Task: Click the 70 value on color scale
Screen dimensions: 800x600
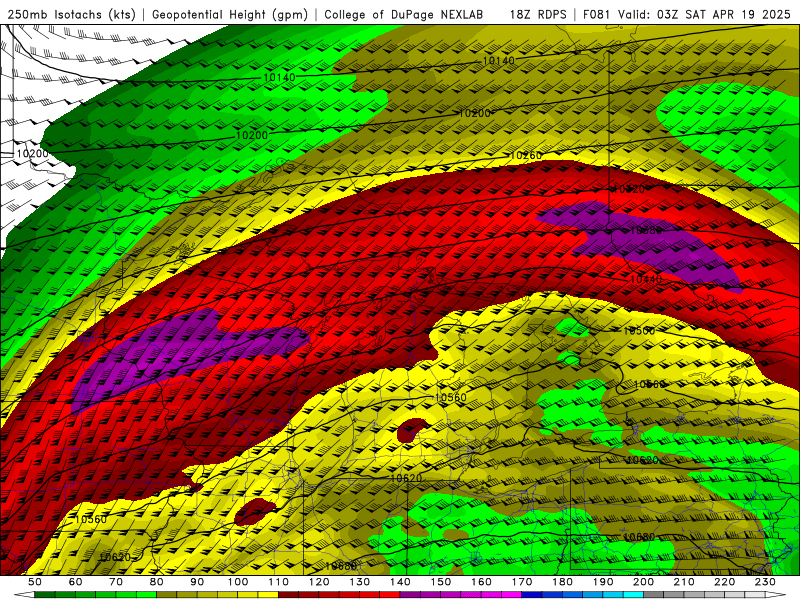Action: click(116, 582)
